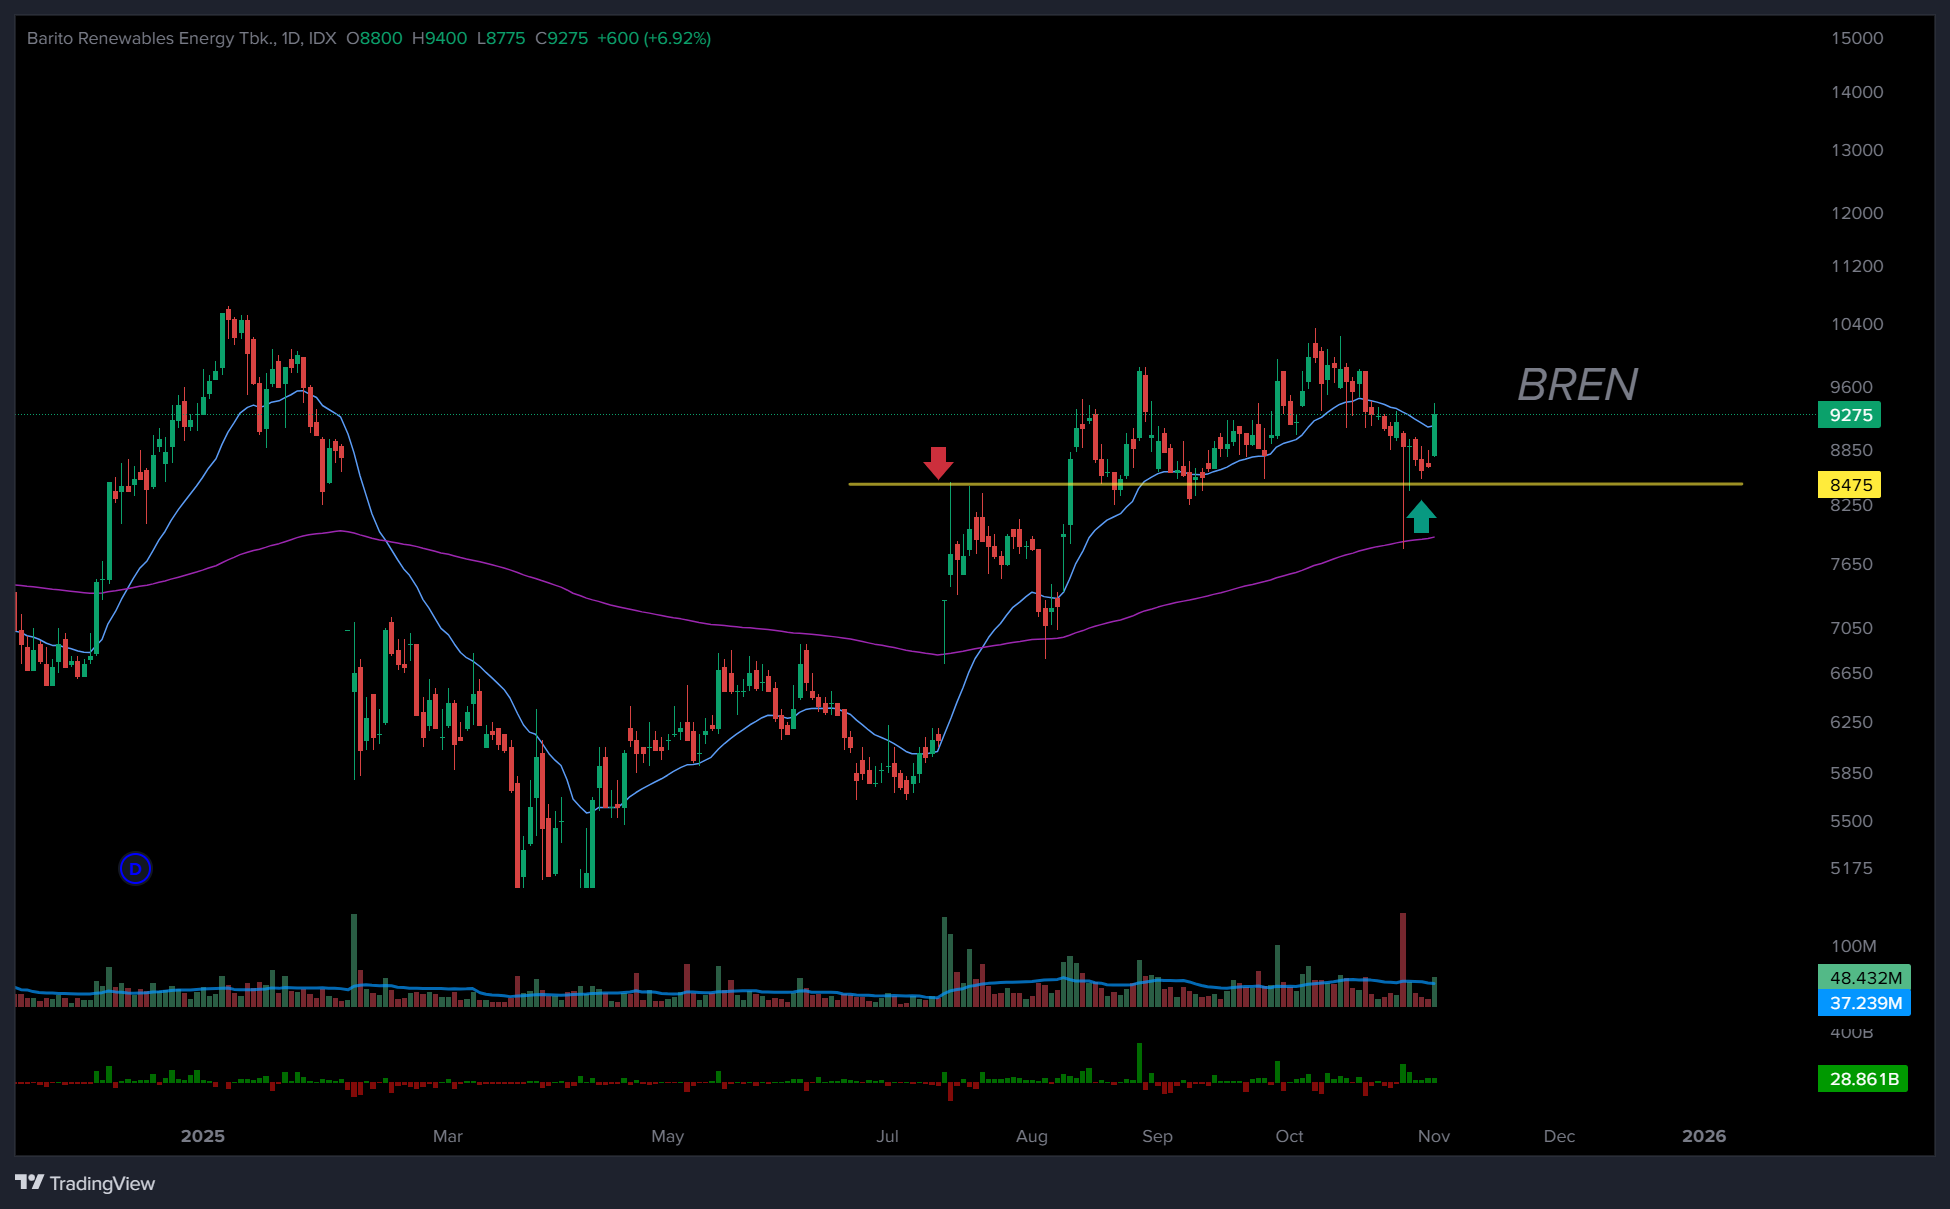Viewport: 1950px width, 1209px height.
Task: Click the 2025 label on time axis
Action: point(203,1136)
